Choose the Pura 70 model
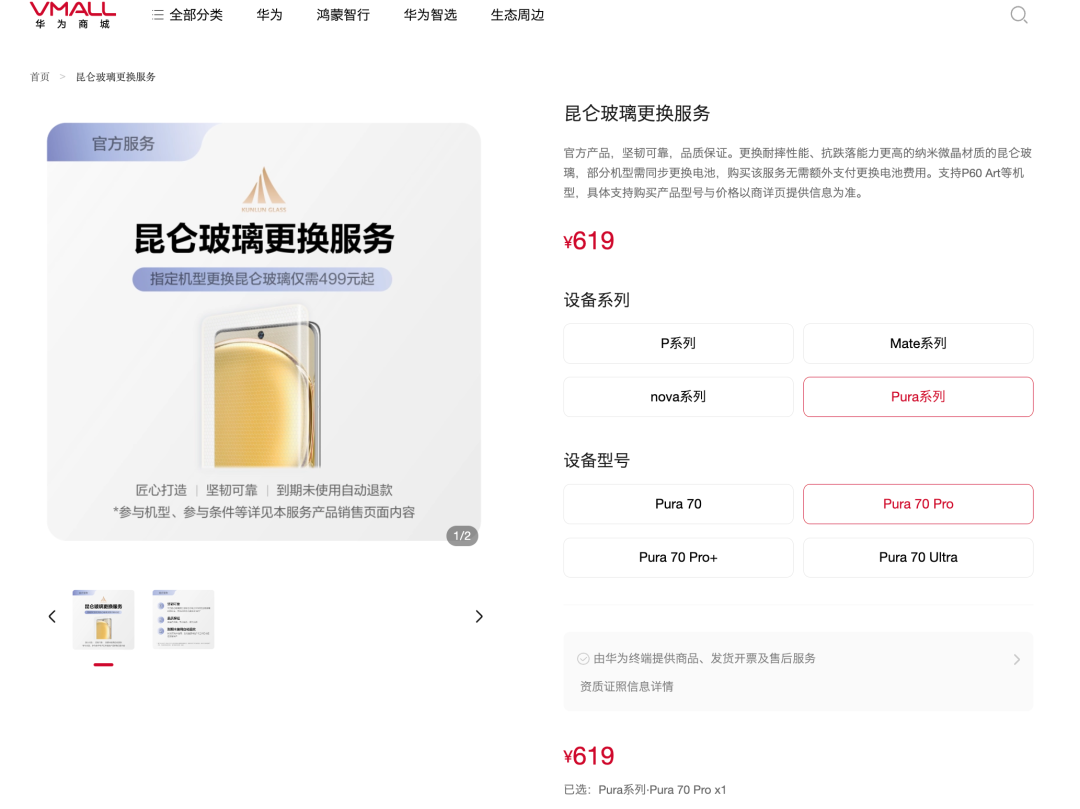1080x809 pixels. coord(678,504)
